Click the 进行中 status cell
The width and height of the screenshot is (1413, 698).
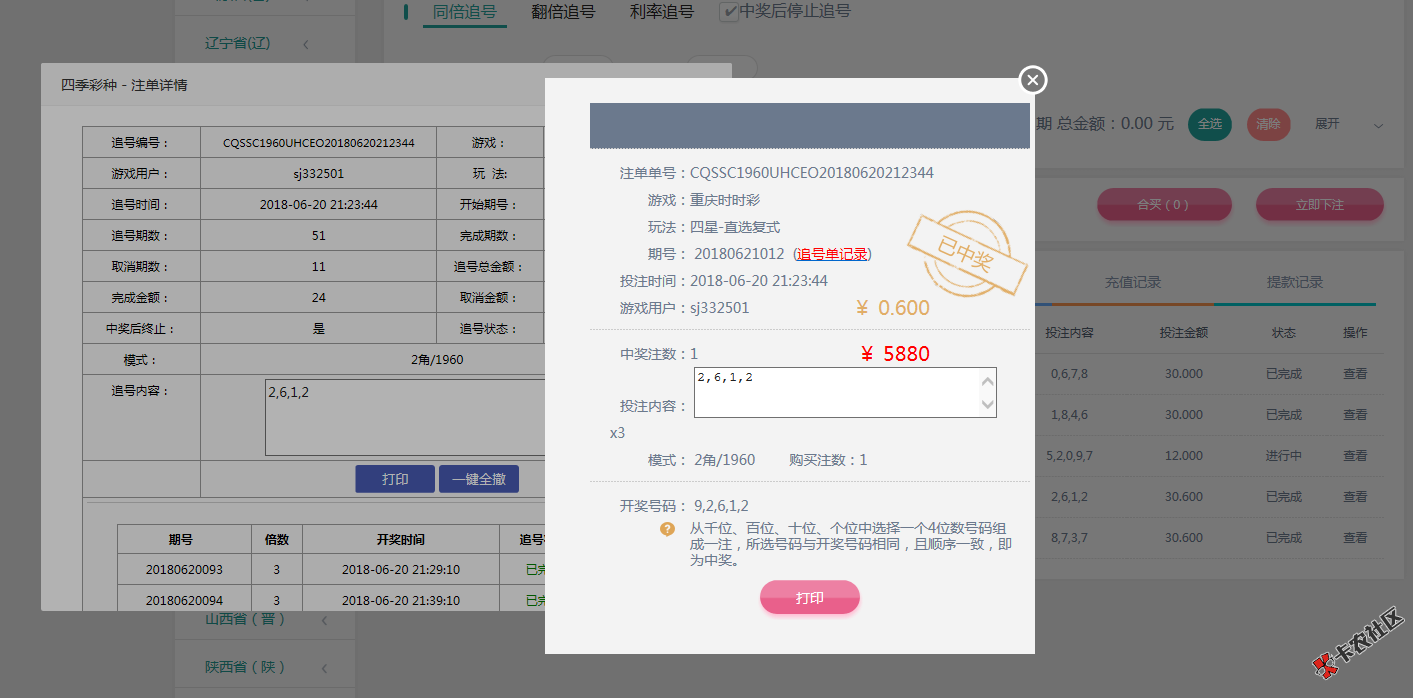click(1284, 455)
